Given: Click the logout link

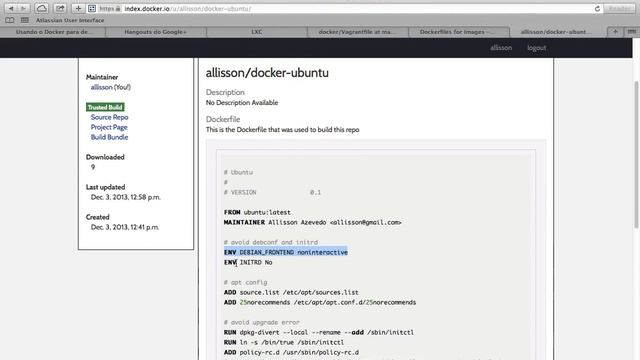Looking at the screenshot, I should pos(536,48).
